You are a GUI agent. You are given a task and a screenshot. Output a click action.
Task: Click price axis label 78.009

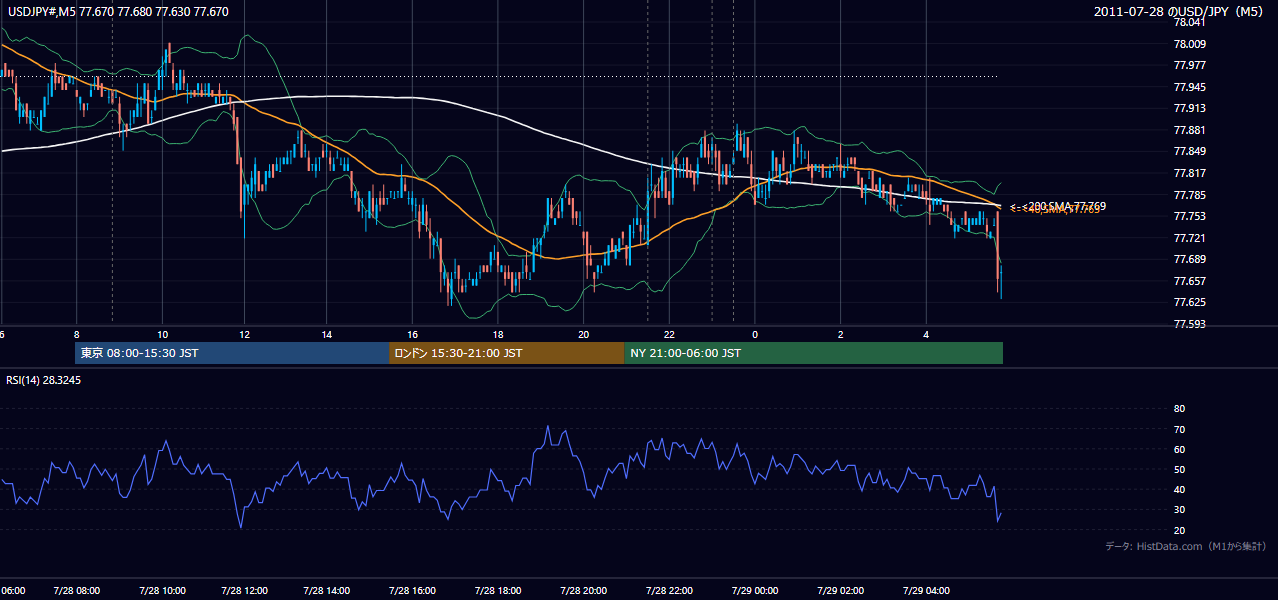[1189, 44]
